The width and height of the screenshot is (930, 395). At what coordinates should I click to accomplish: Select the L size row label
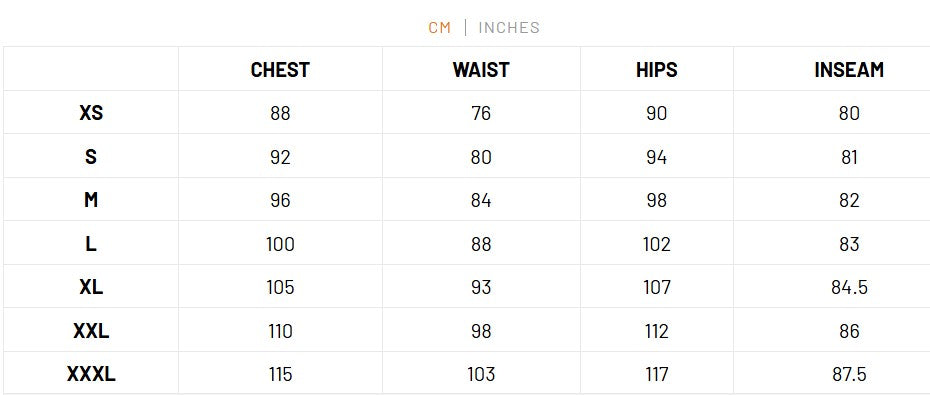91,244
